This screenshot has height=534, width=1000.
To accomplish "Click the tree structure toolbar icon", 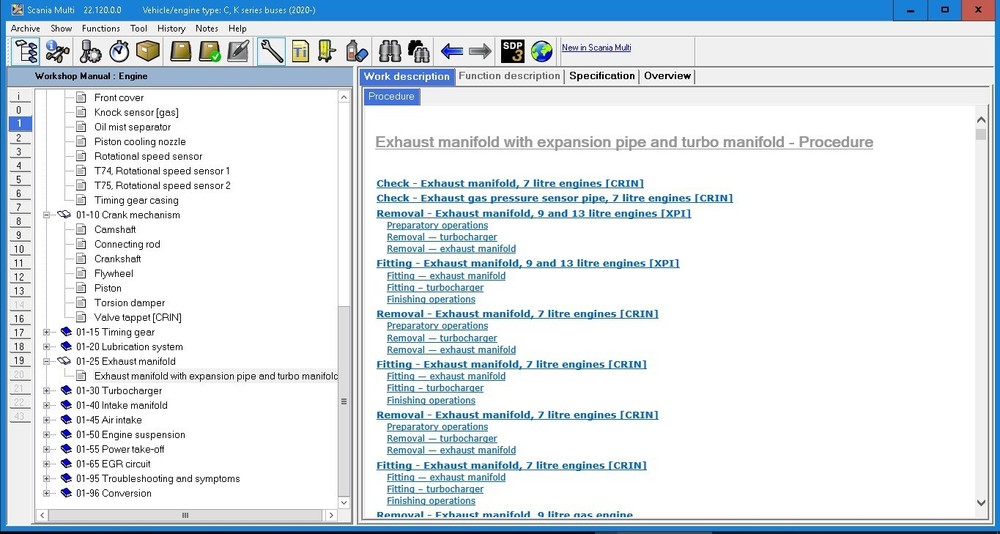I will point(25,51).
